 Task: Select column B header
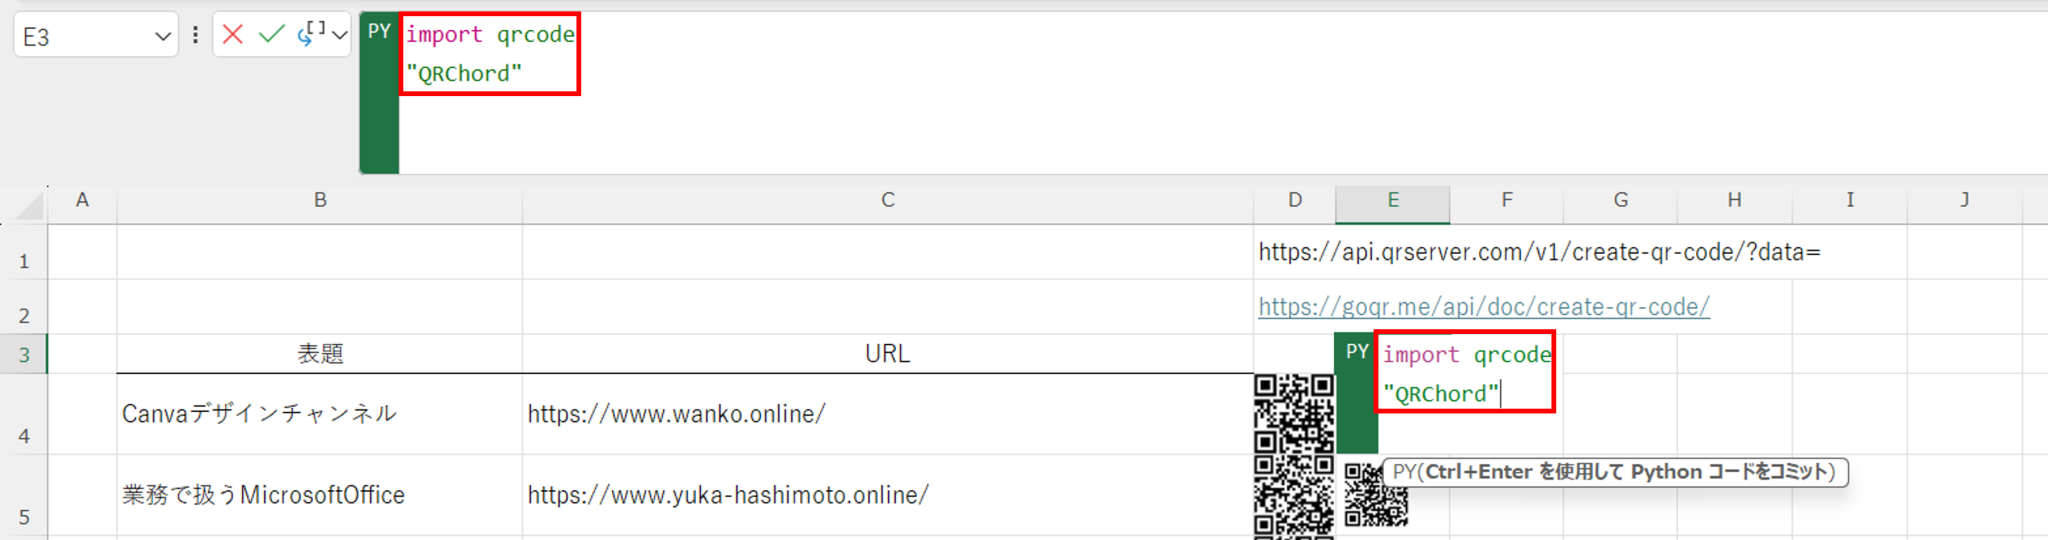tap(320, 200)
